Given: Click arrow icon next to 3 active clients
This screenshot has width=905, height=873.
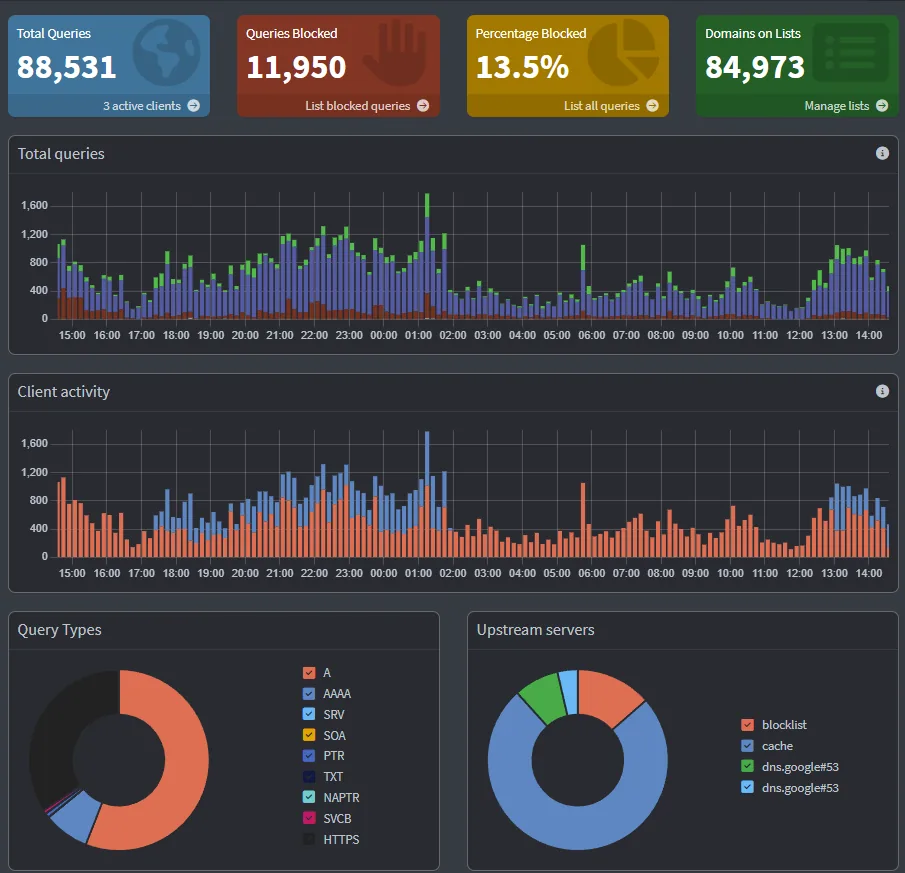Looking at the screenshot, I should [x=194, y=106].
